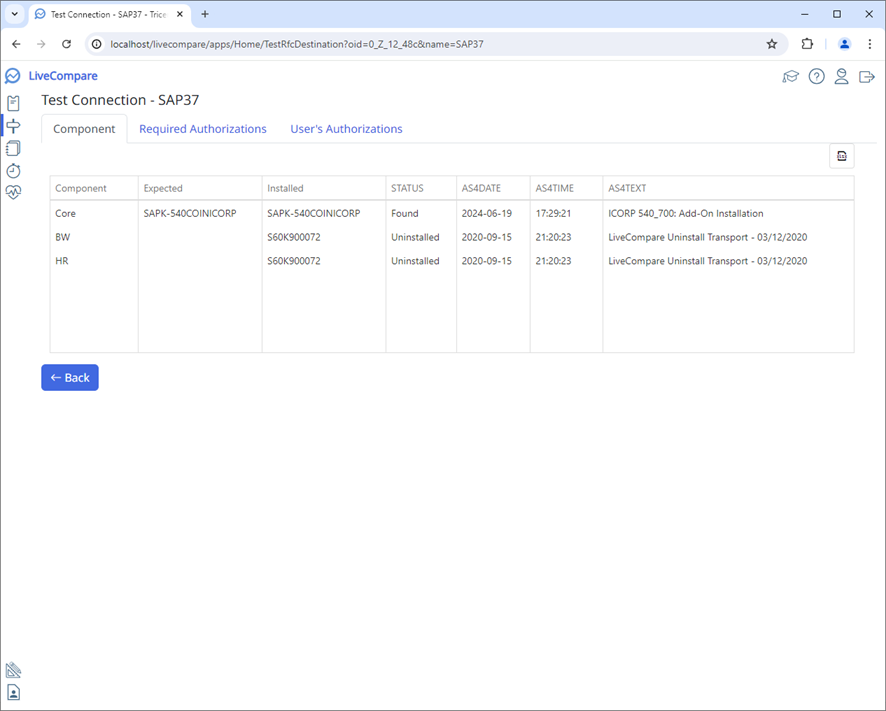
Task: Open the stacked notebook icon in sidebar
Action: coord(13,148)
